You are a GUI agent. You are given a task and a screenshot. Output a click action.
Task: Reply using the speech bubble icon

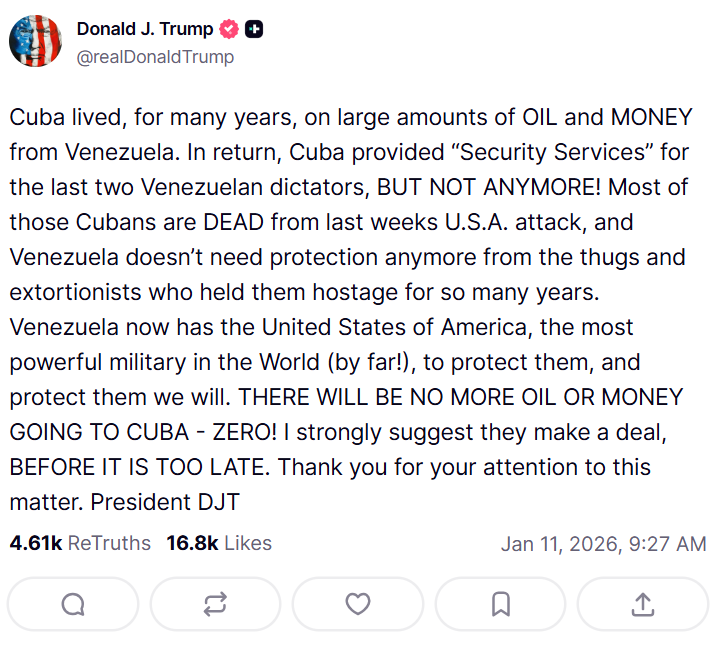pyautogui.click(x=73, y=604)
